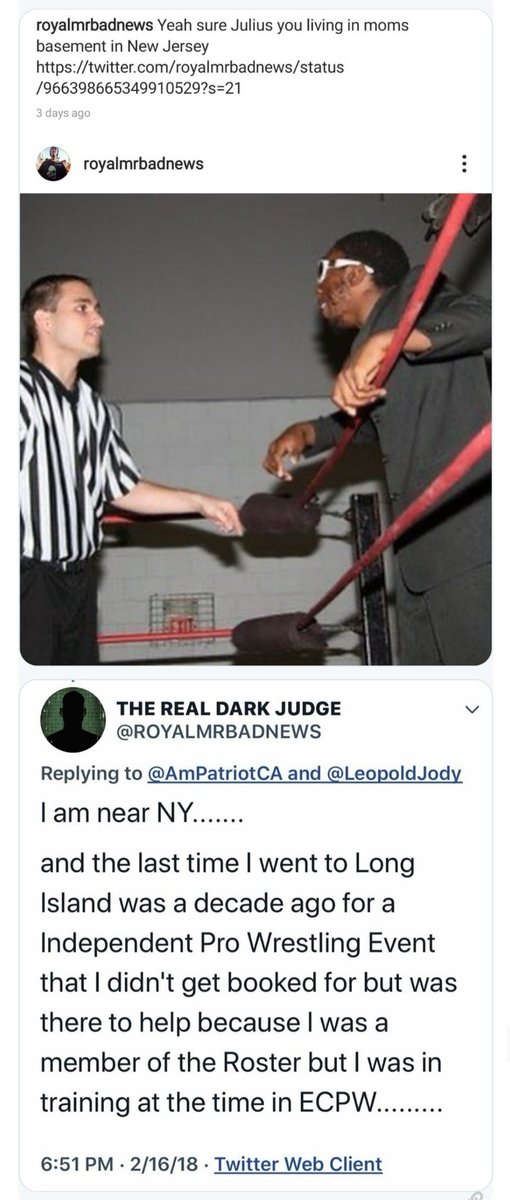Image resolution: width=510 pixels, height=1200 pixels.
Task: Tap the '3 days ago' comment timestamp
Action: coord(63,113)
